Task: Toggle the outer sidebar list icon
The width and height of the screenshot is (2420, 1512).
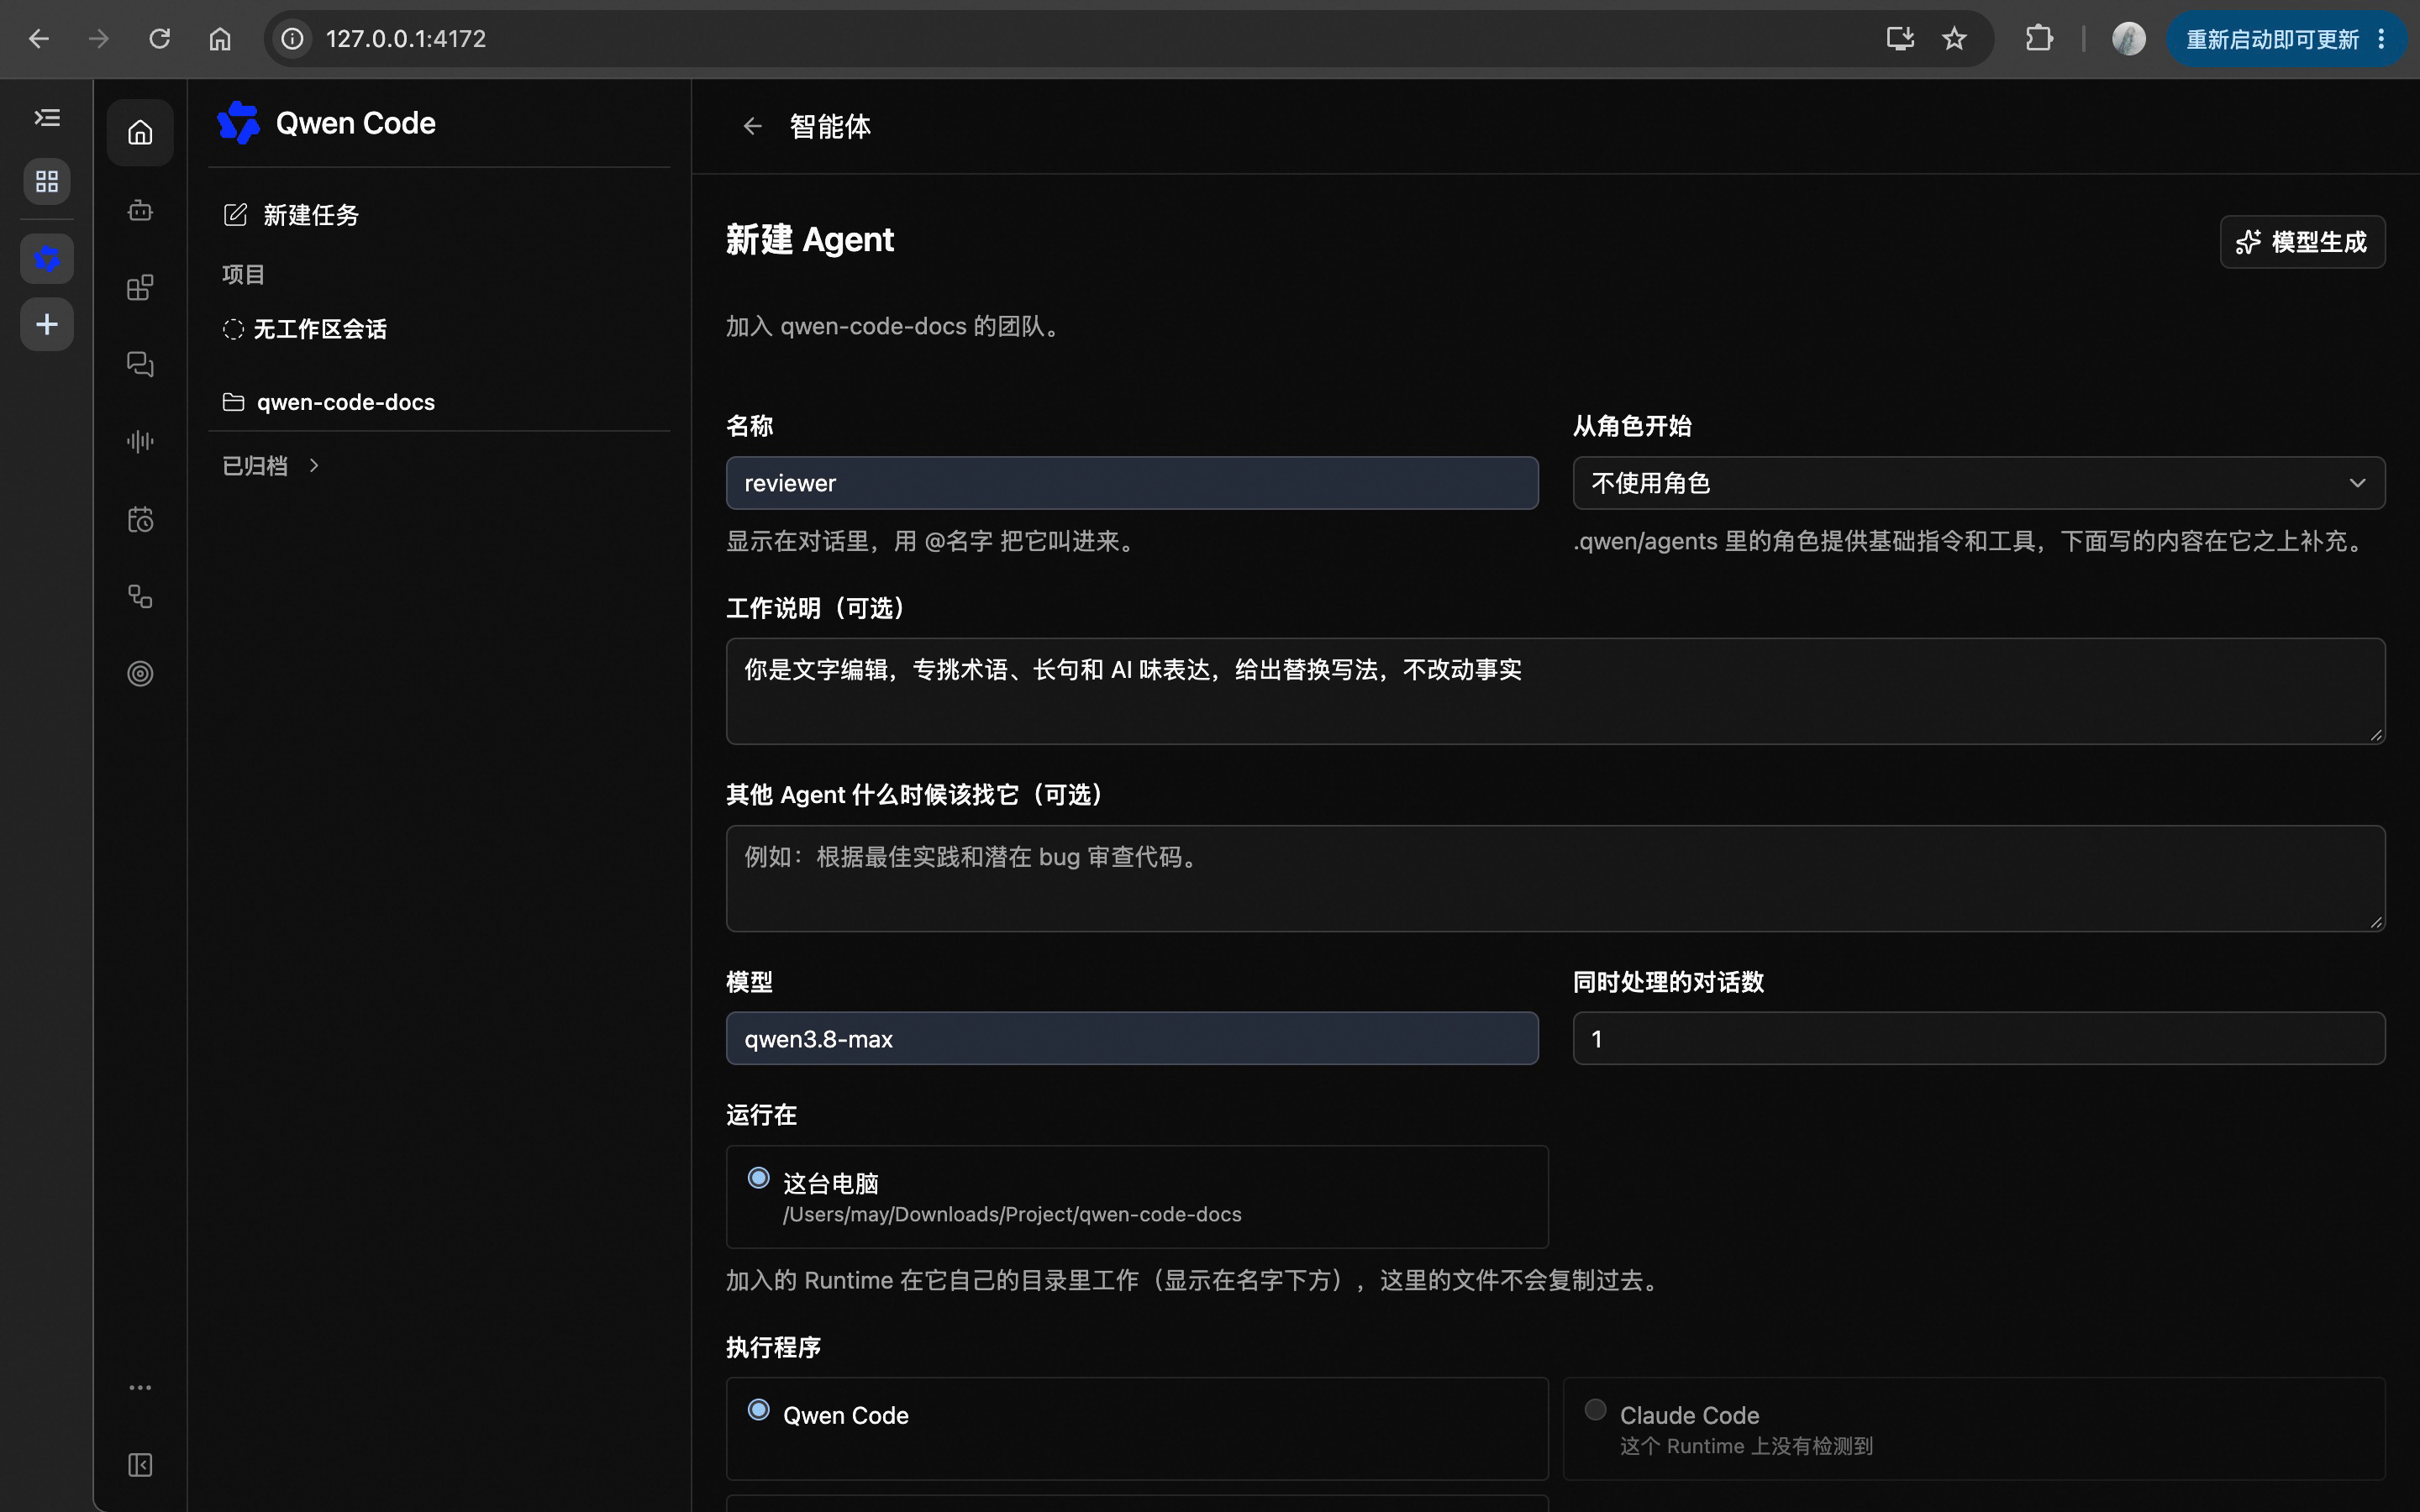Action: tap(47, 118)
